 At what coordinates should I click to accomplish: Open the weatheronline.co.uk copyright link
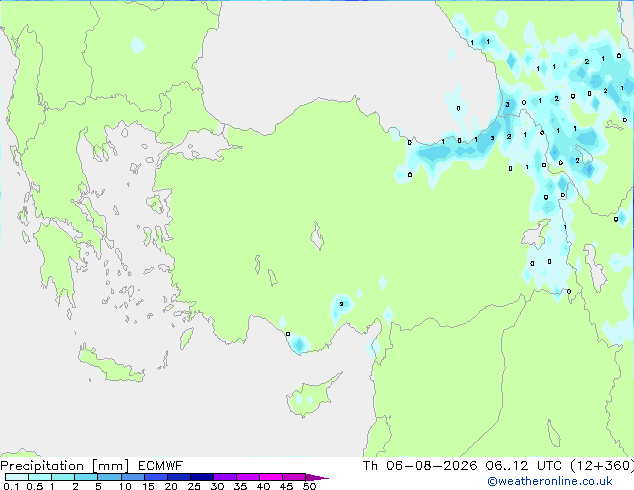[x=550, y=481]
